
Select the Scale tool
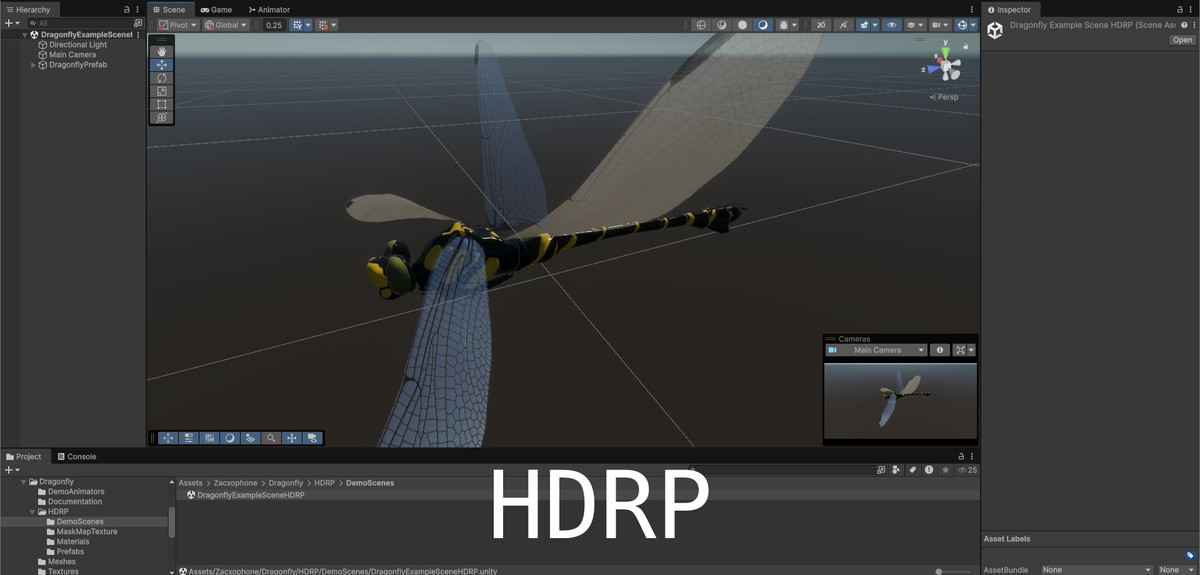(x=162, y=91)
